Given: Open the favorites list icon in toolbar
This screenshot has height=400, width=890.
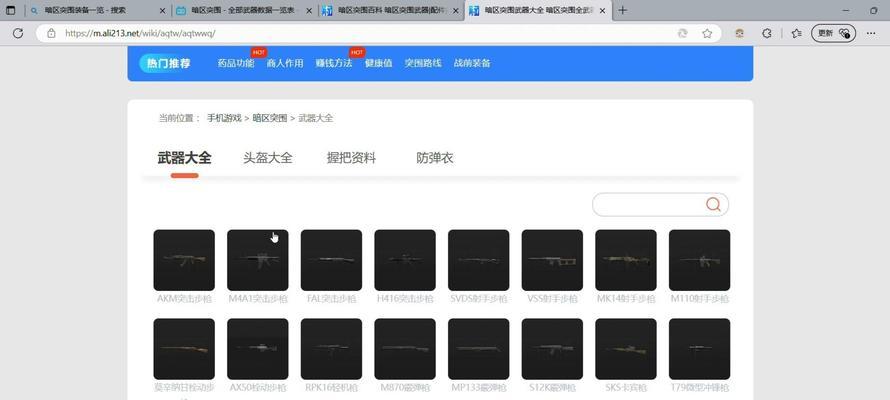Looking at the screenshot, I should tap(796, 33).
